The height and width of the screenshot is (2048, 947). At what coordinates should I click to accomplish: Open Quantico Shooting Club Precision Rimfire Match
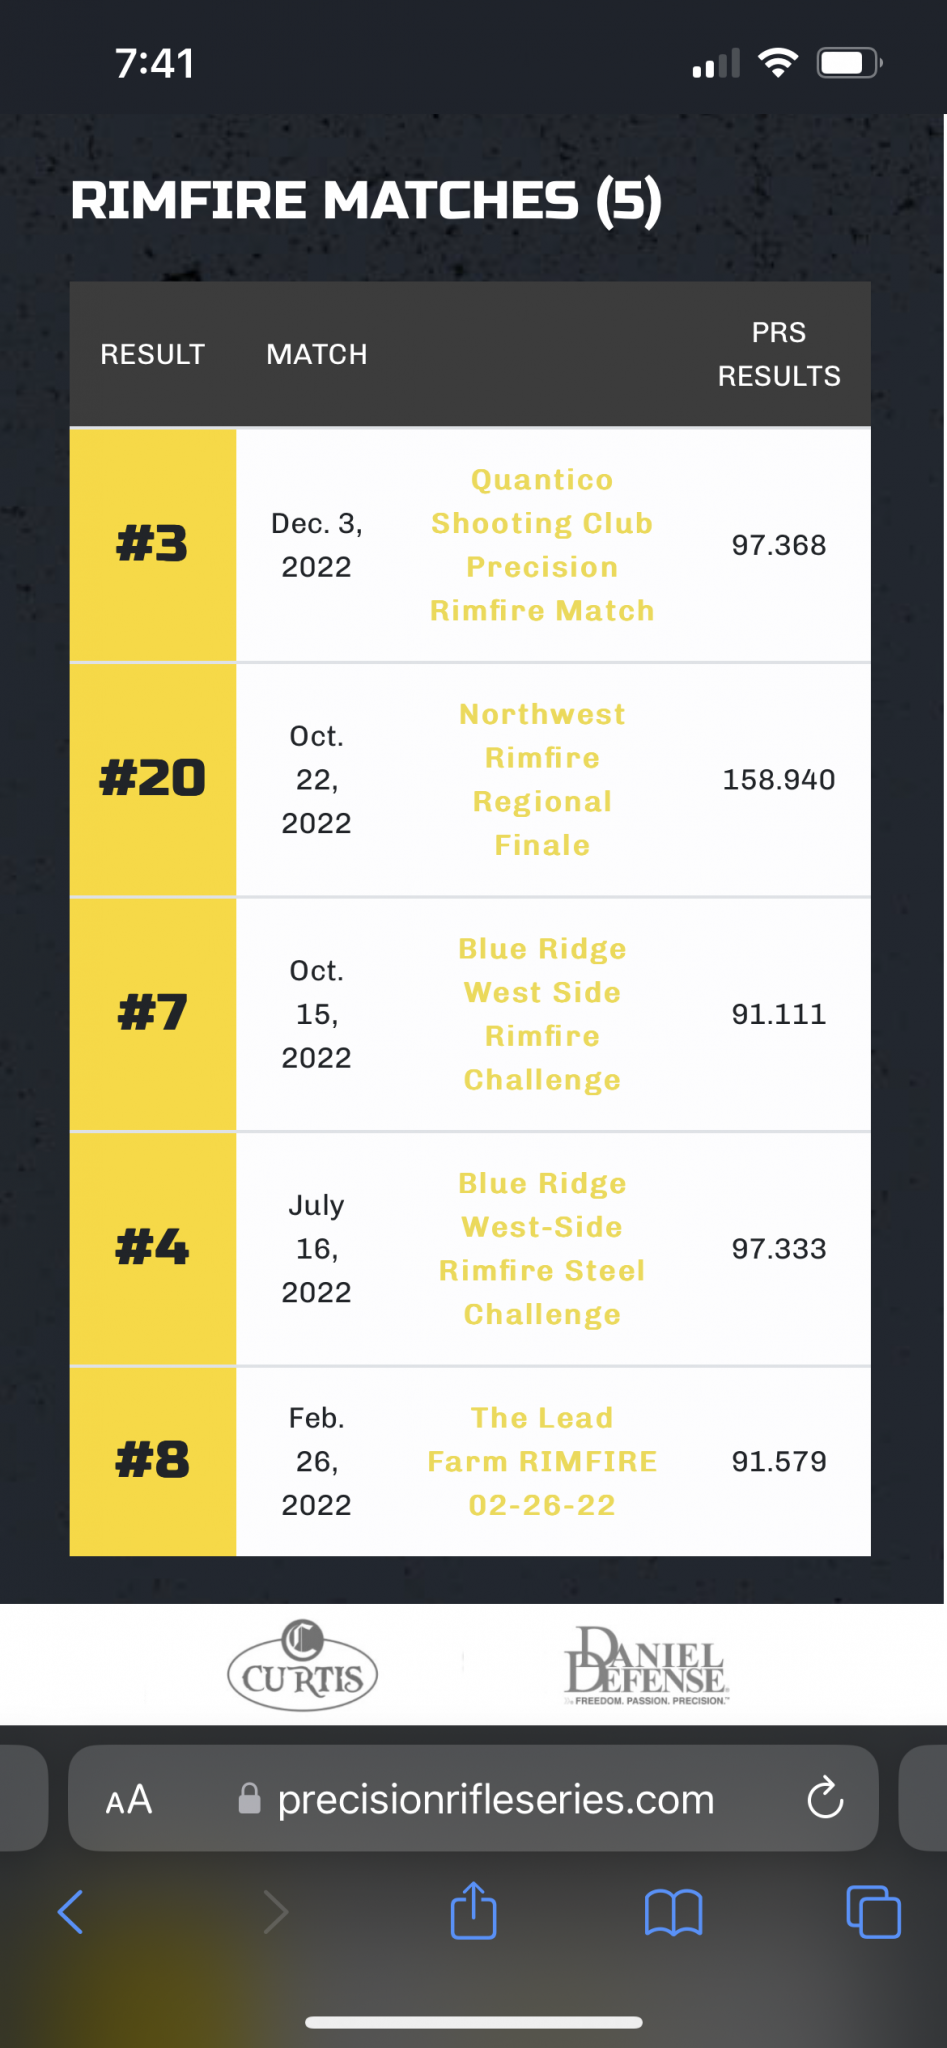coord(542,545)
